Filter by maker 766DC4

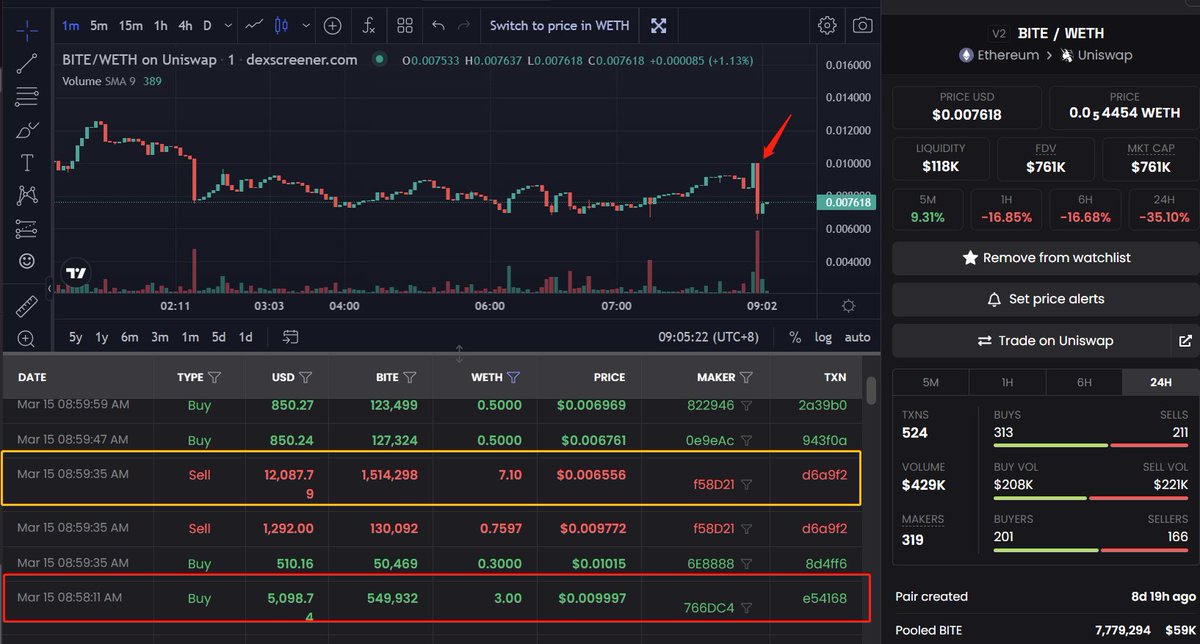[x=747, y=608]
